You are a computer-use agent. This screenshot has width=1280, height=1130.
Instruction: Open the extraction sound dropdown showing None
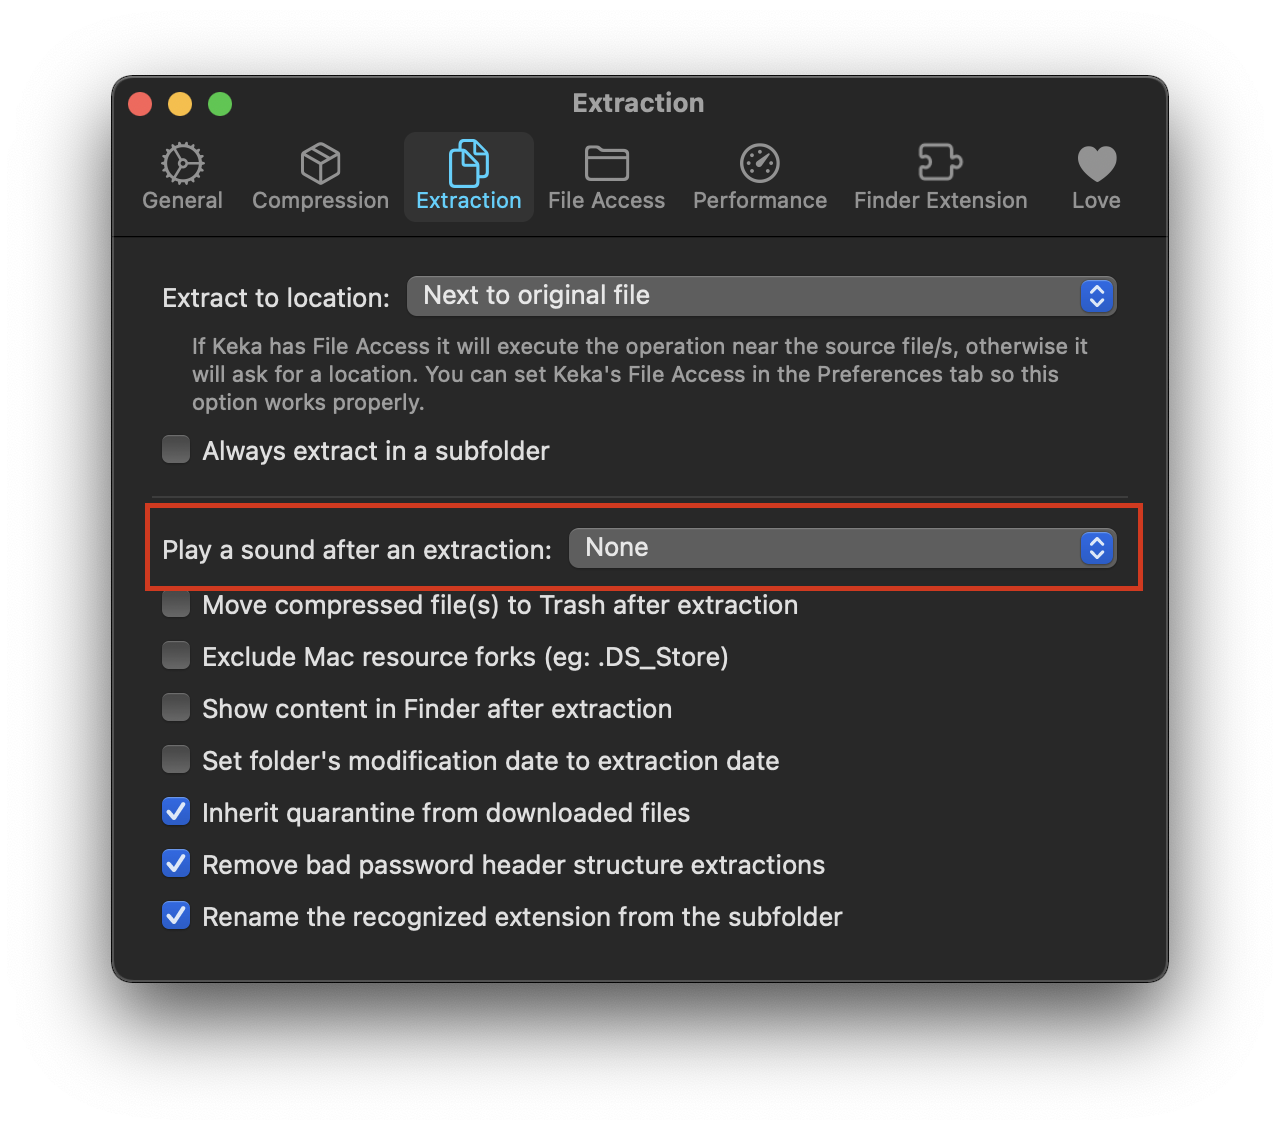coord(842,548)
